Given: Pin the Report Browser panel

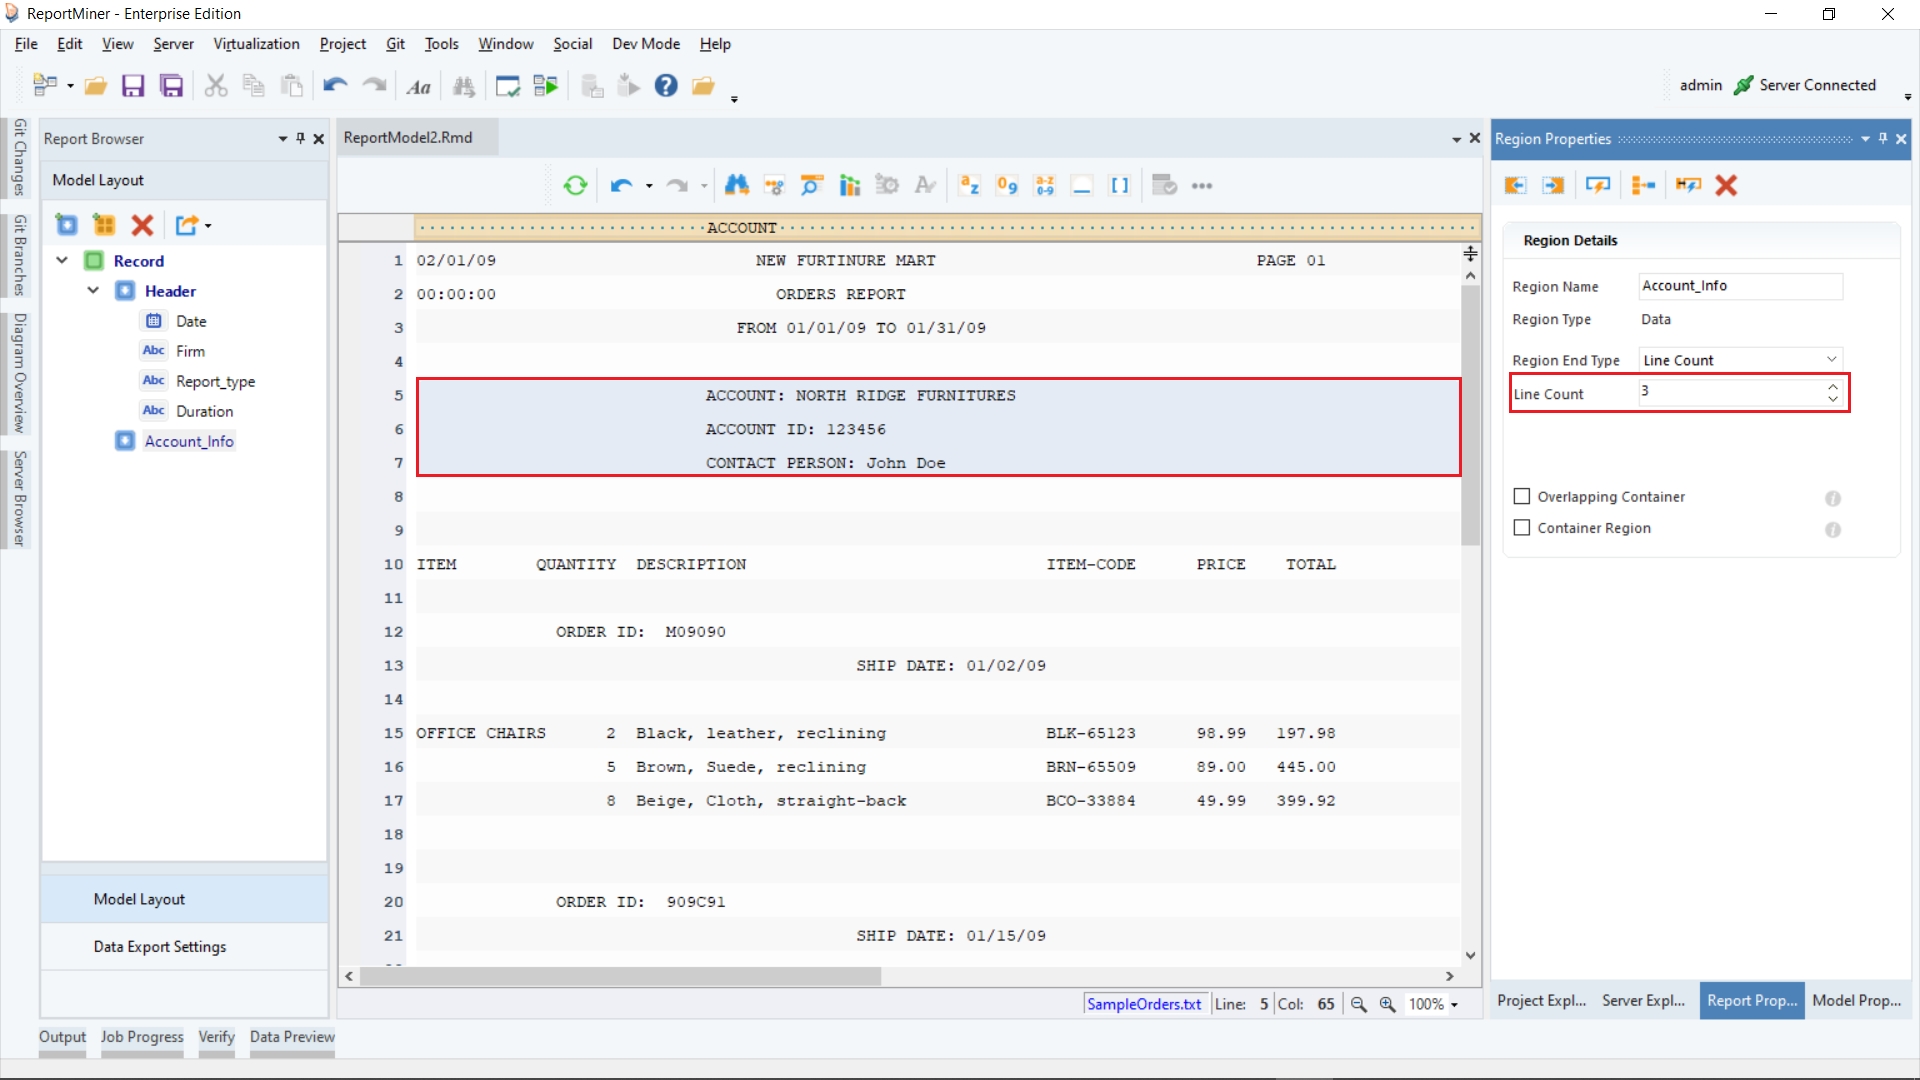Looking at the screenshot, I should tap(300, 138).
